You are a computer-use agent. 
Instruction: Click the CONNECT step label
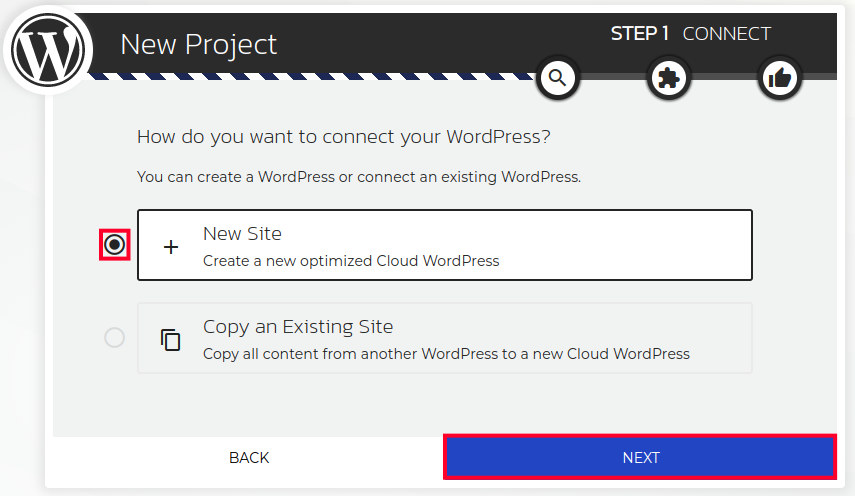click(x=727, y=34)
